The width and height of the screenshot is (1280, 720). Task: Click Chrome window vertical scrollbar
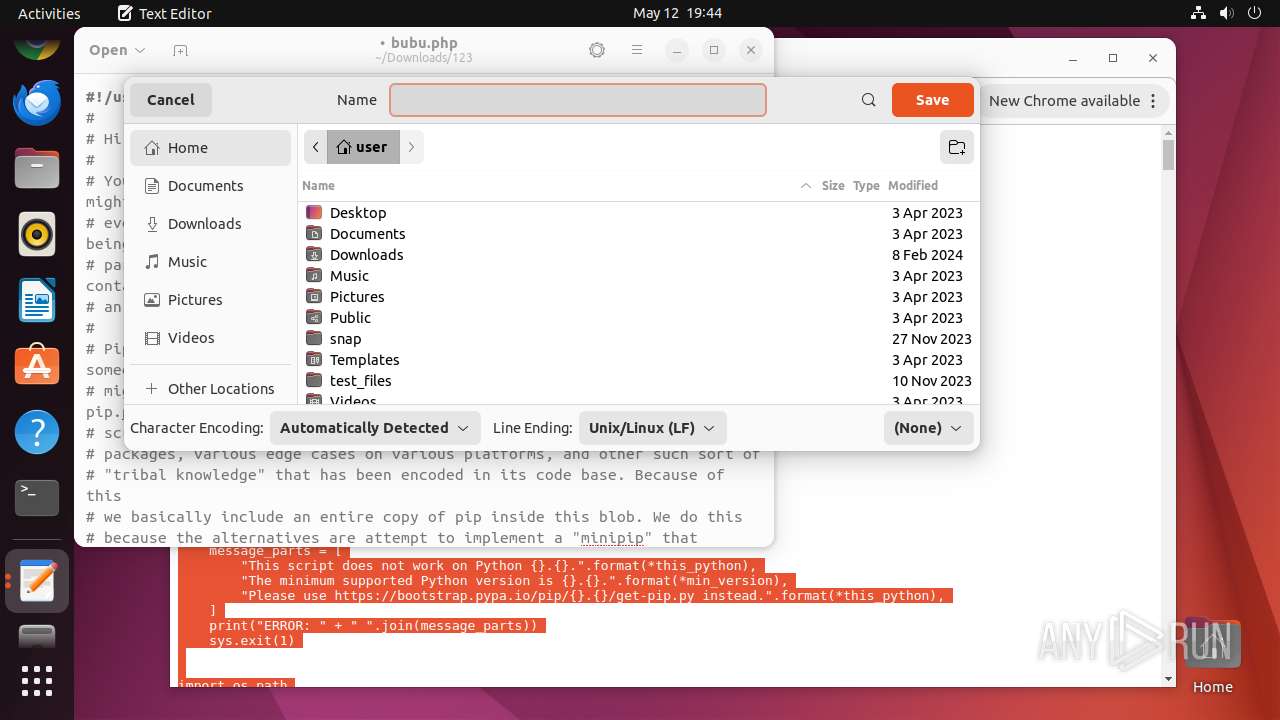point(1169,155)
